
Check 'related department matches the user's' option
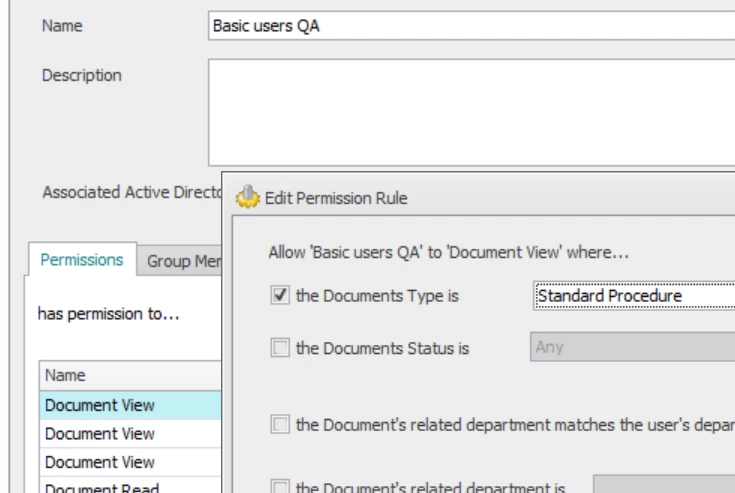click(x=280, y=426)
